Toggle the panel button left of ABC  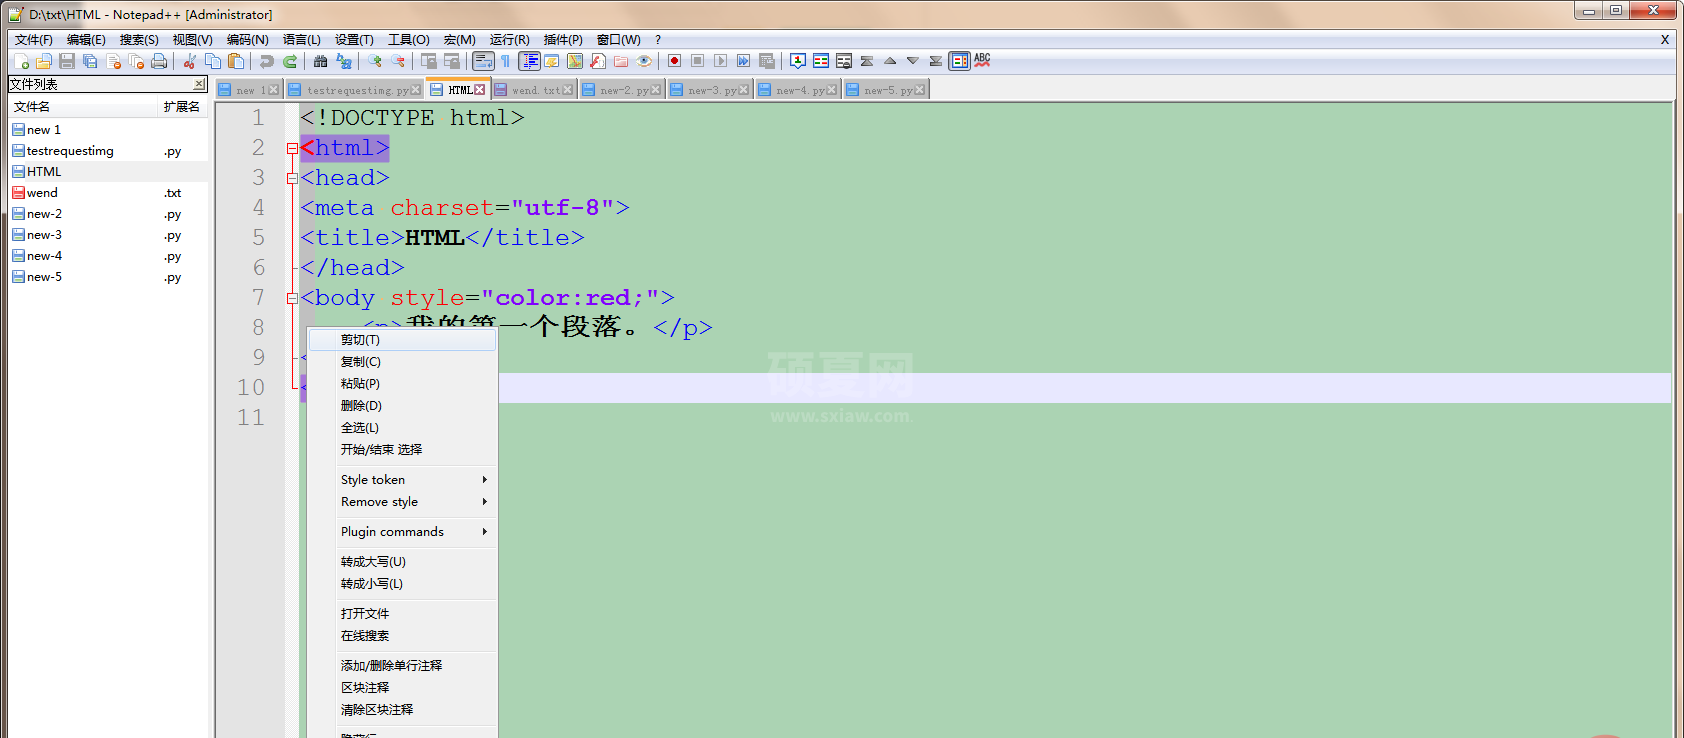click(959, 61)
